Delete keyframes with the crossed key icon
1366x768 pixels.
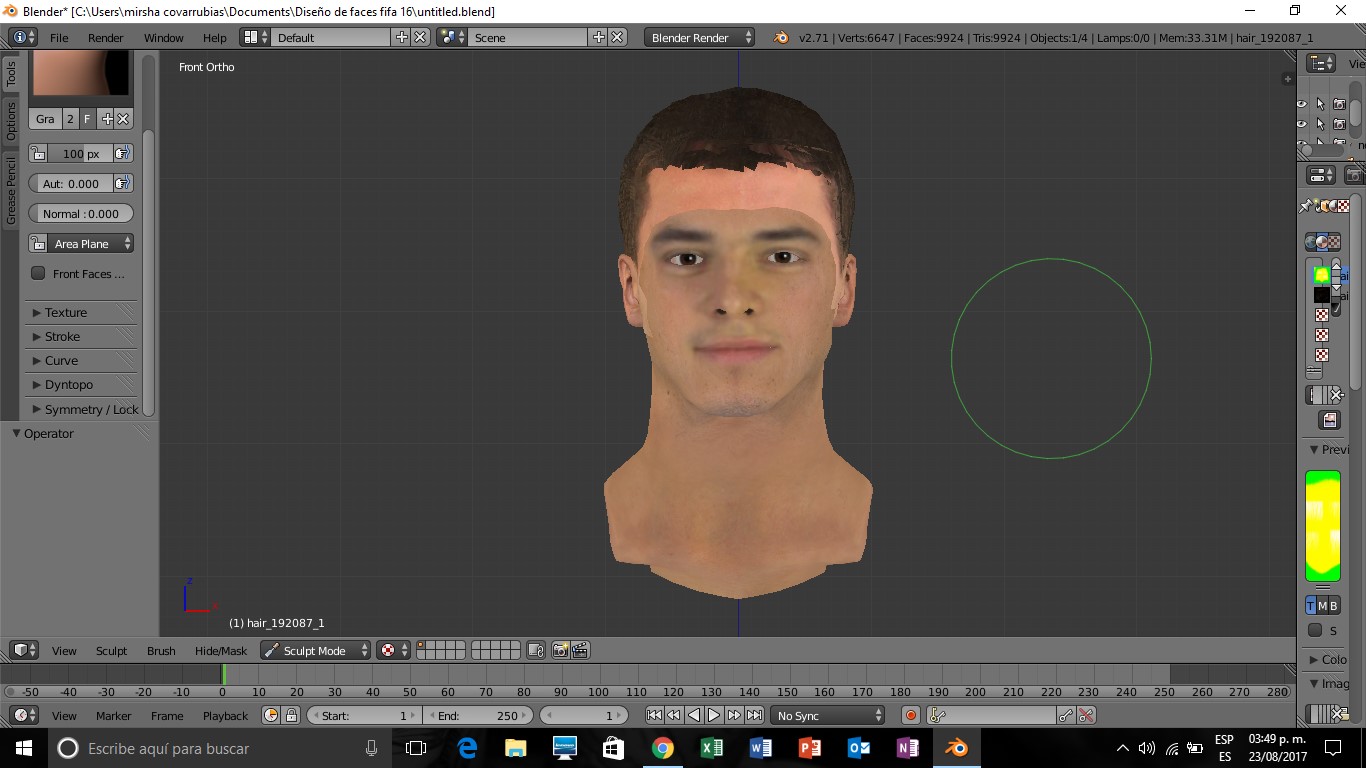[1086, 715]
